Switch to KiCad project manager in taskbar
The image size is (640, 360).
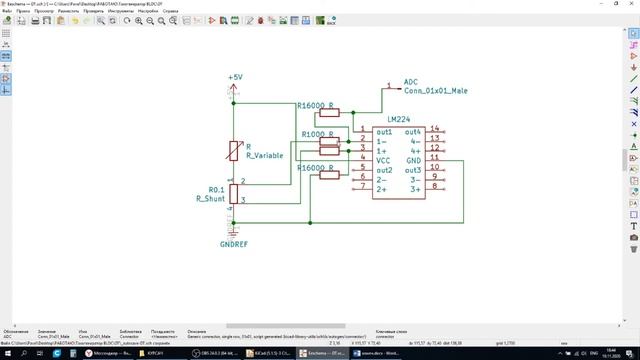tap(269, 353)
